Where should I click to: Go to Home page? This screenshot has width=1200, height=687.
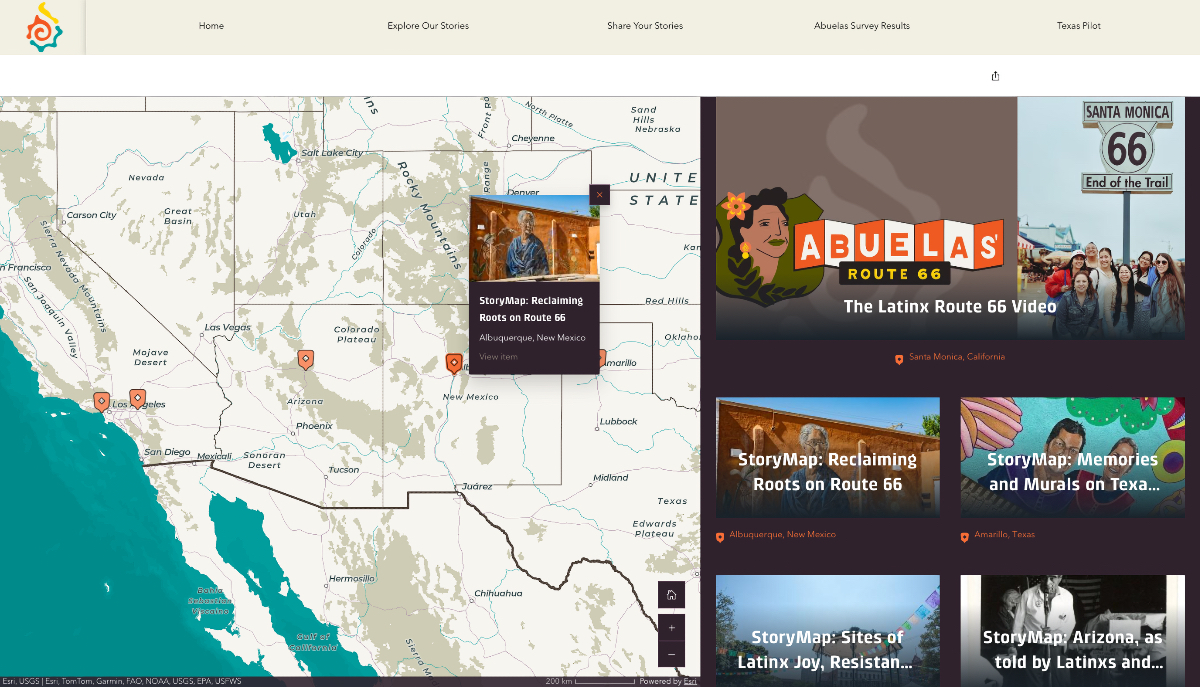[211, 26]
